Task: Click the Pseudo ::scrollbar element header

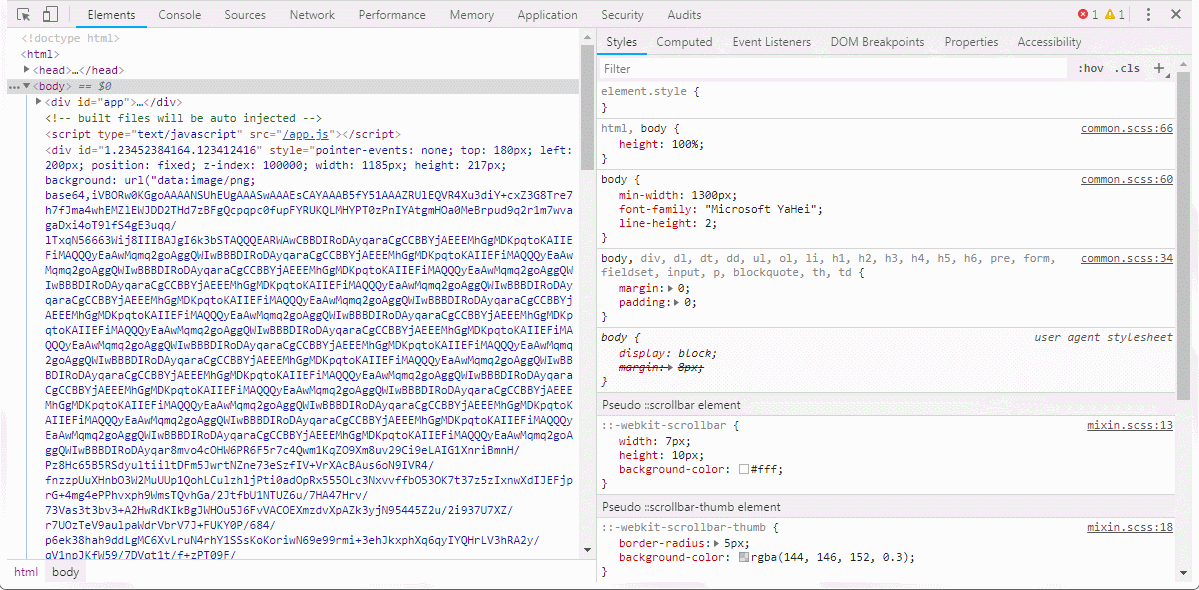Action: click(x=885, y=404)
